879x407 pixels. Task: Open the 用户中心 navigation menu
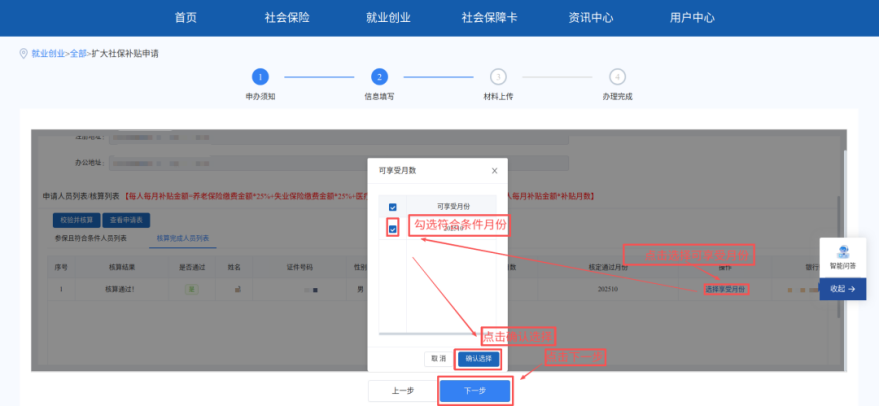coord(692,18)
